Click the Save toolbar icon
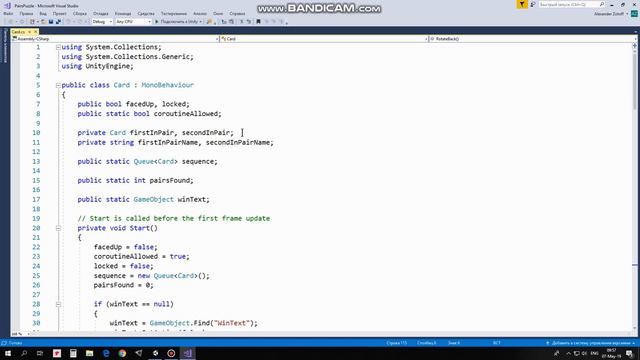Screen dimensions: 640x360 click(51, 22)
